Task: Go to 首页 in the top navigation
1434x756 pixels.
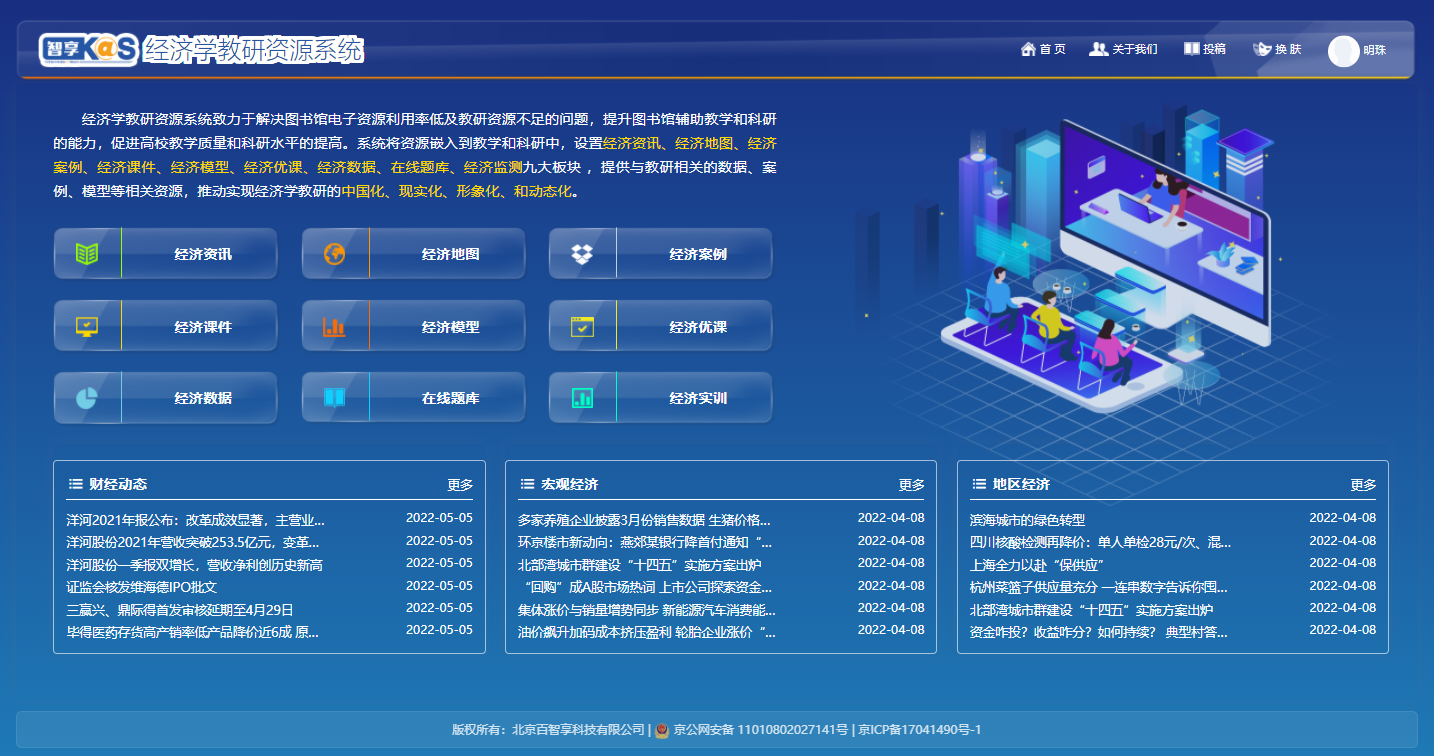Action: pyautogui.click(x=1043, y=49)
